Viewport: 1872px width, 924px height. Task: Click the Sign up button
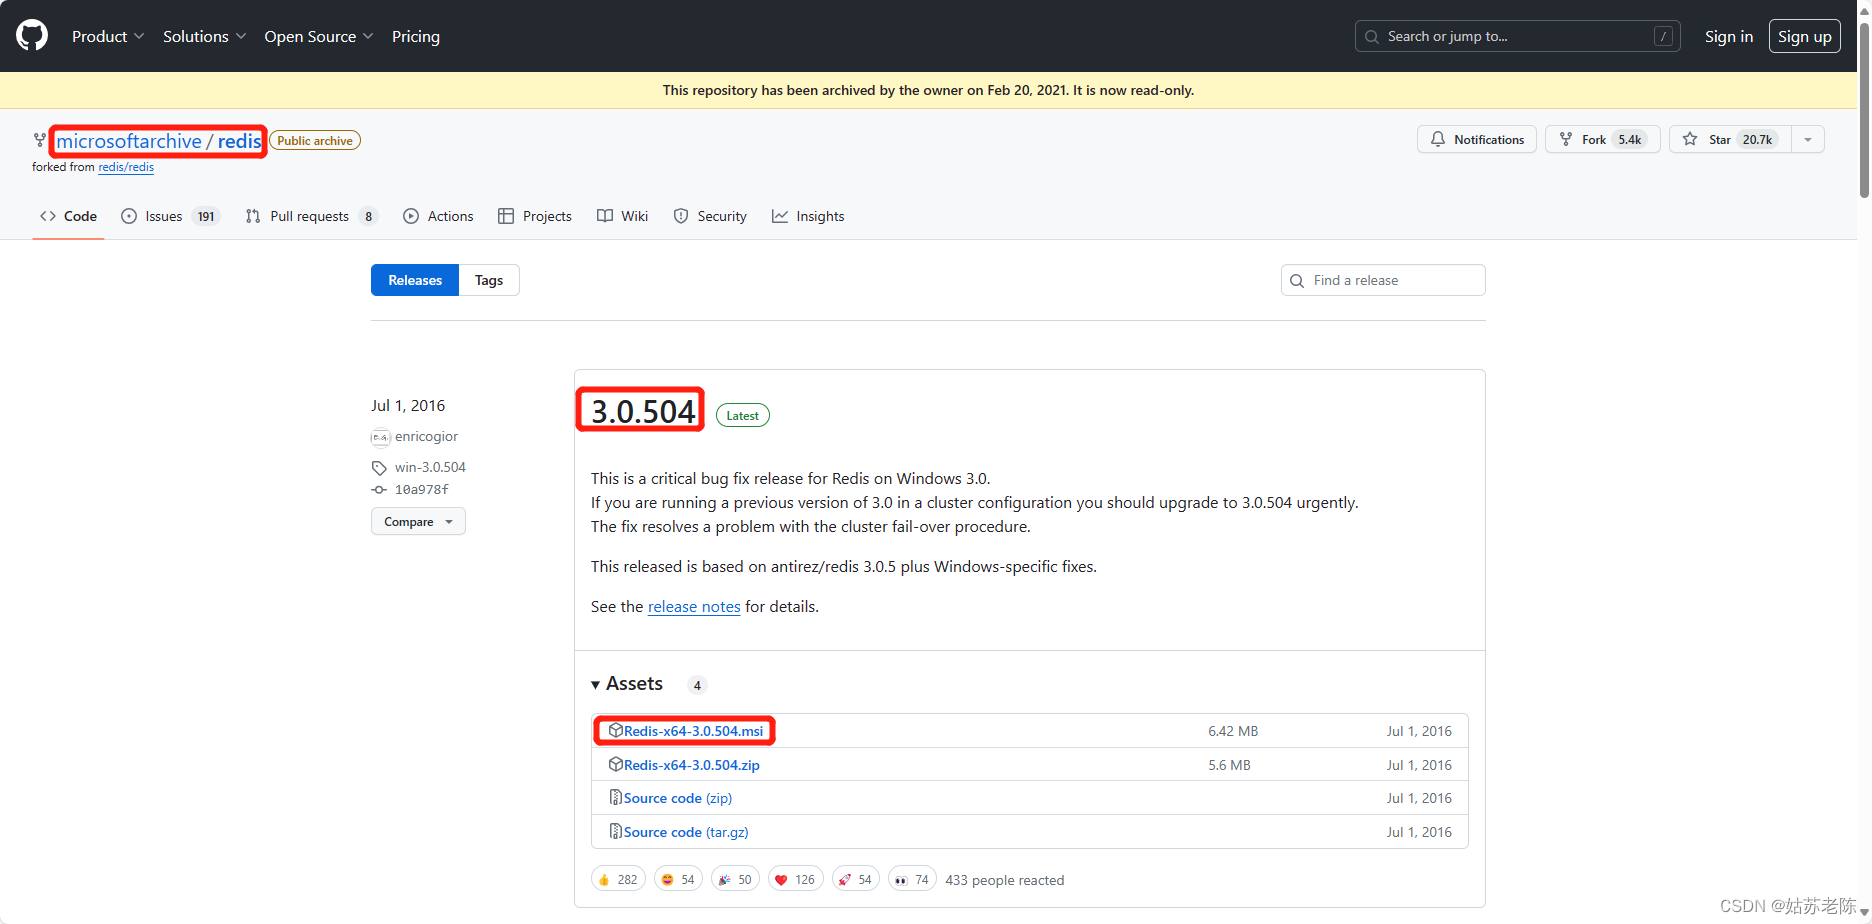pos(1805,36)
